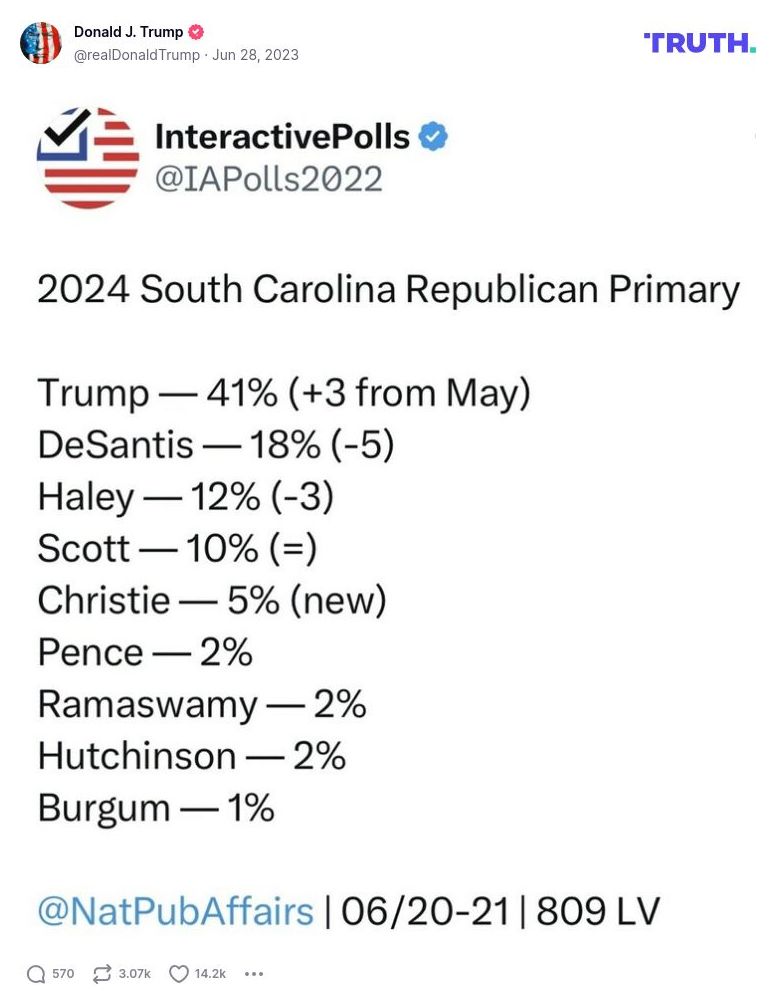
Task: Click the @IAPolls2022 handle
Action: click(x=268, y=179)
